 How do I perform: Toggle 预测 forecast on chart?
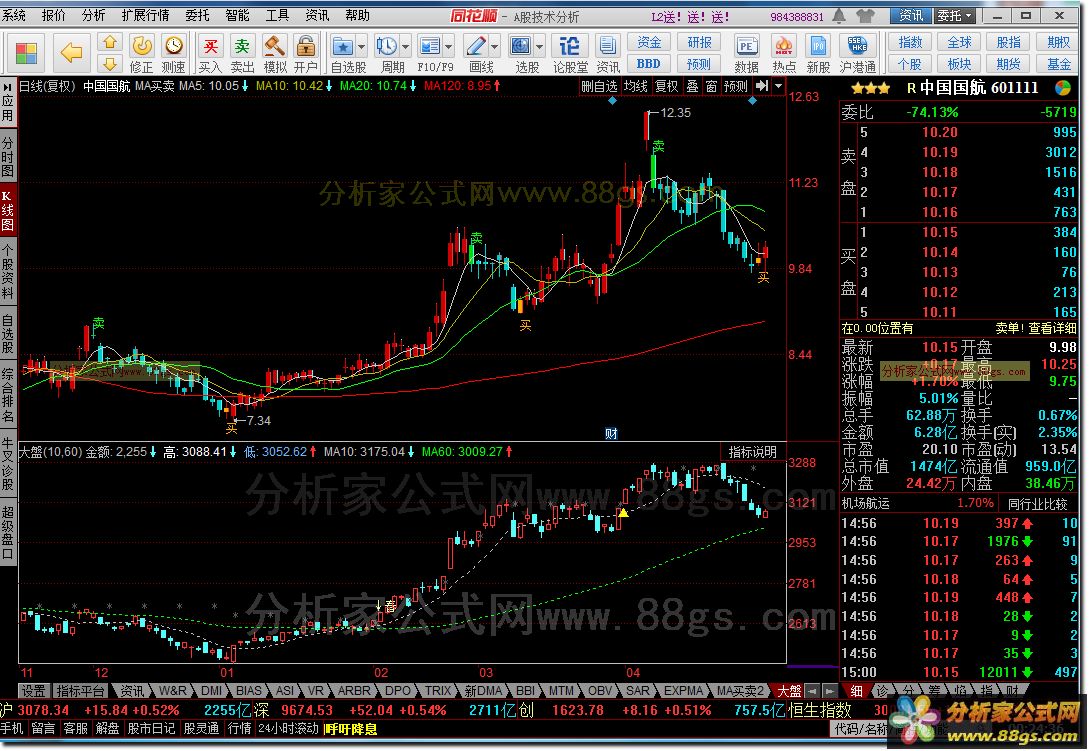(735, 86)
